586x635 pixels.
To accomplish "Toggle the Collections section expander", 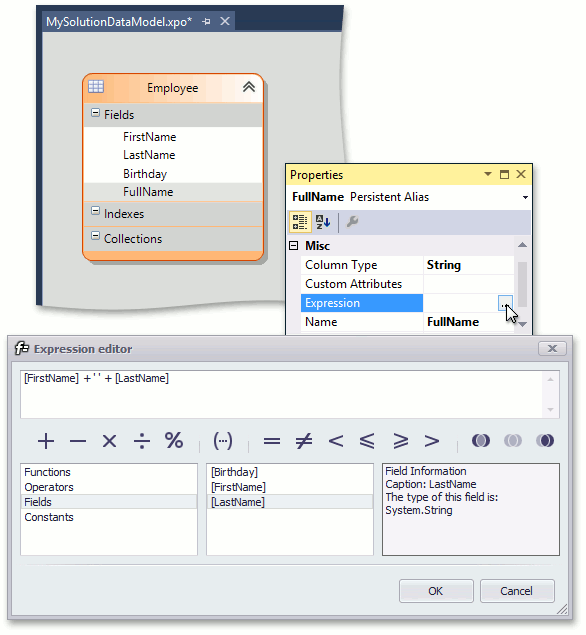I will (95, 236).
